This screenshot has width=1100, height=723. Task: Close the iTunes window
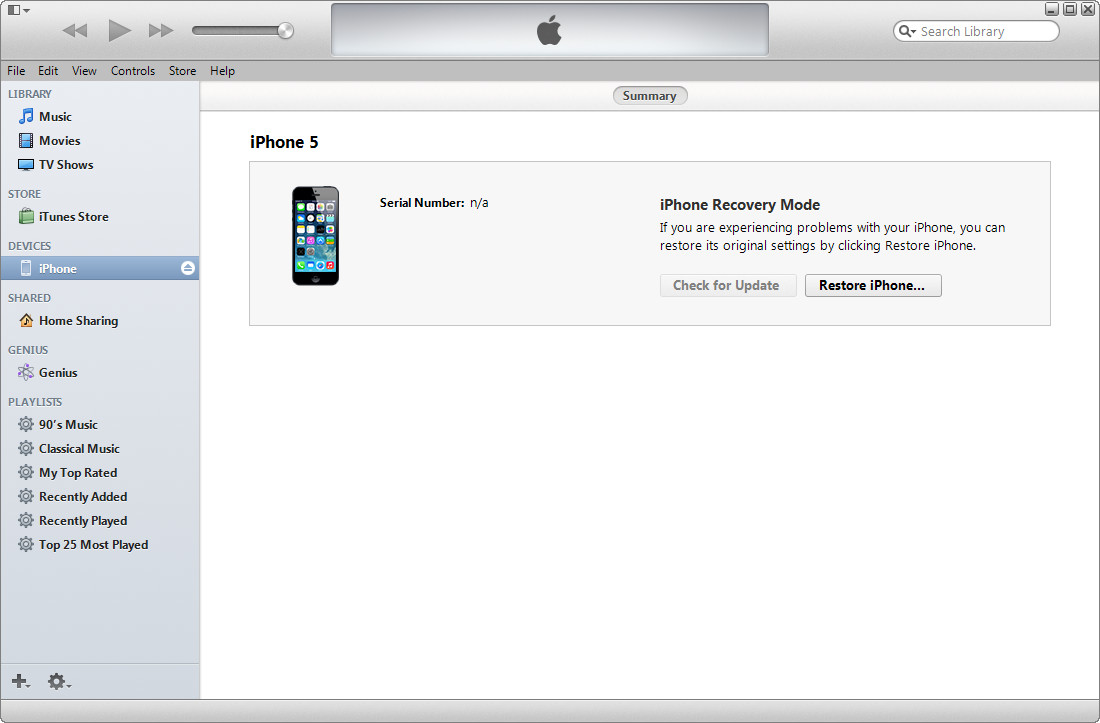(x=1088, y=9)
